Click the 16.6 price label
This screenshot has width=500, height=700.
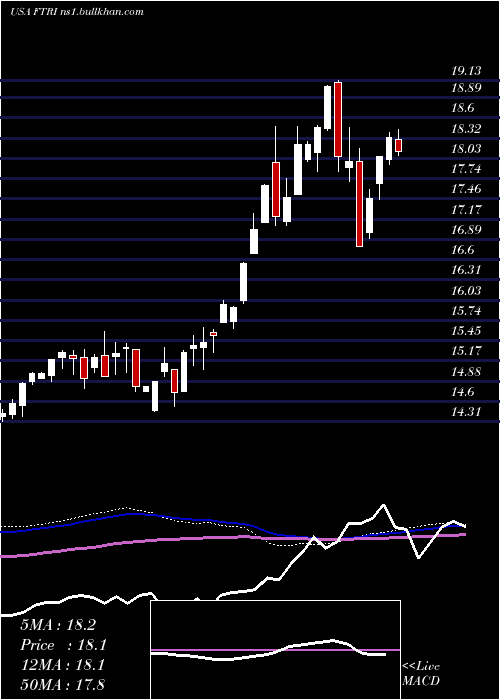(x=462, y=250)
